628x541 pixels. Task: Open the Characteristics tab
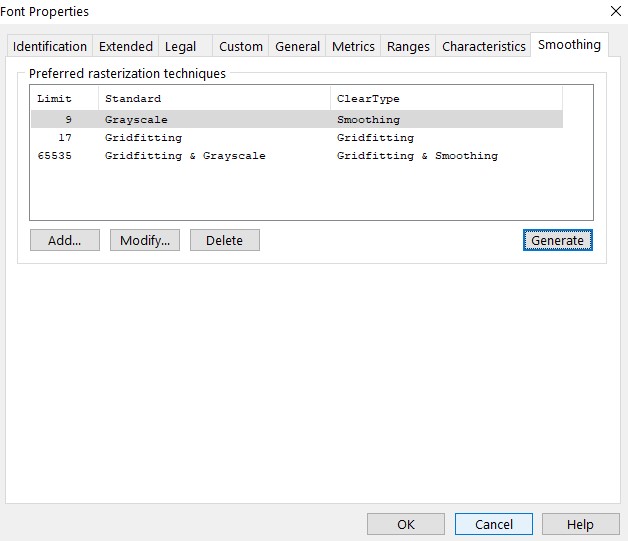[484, 46]
